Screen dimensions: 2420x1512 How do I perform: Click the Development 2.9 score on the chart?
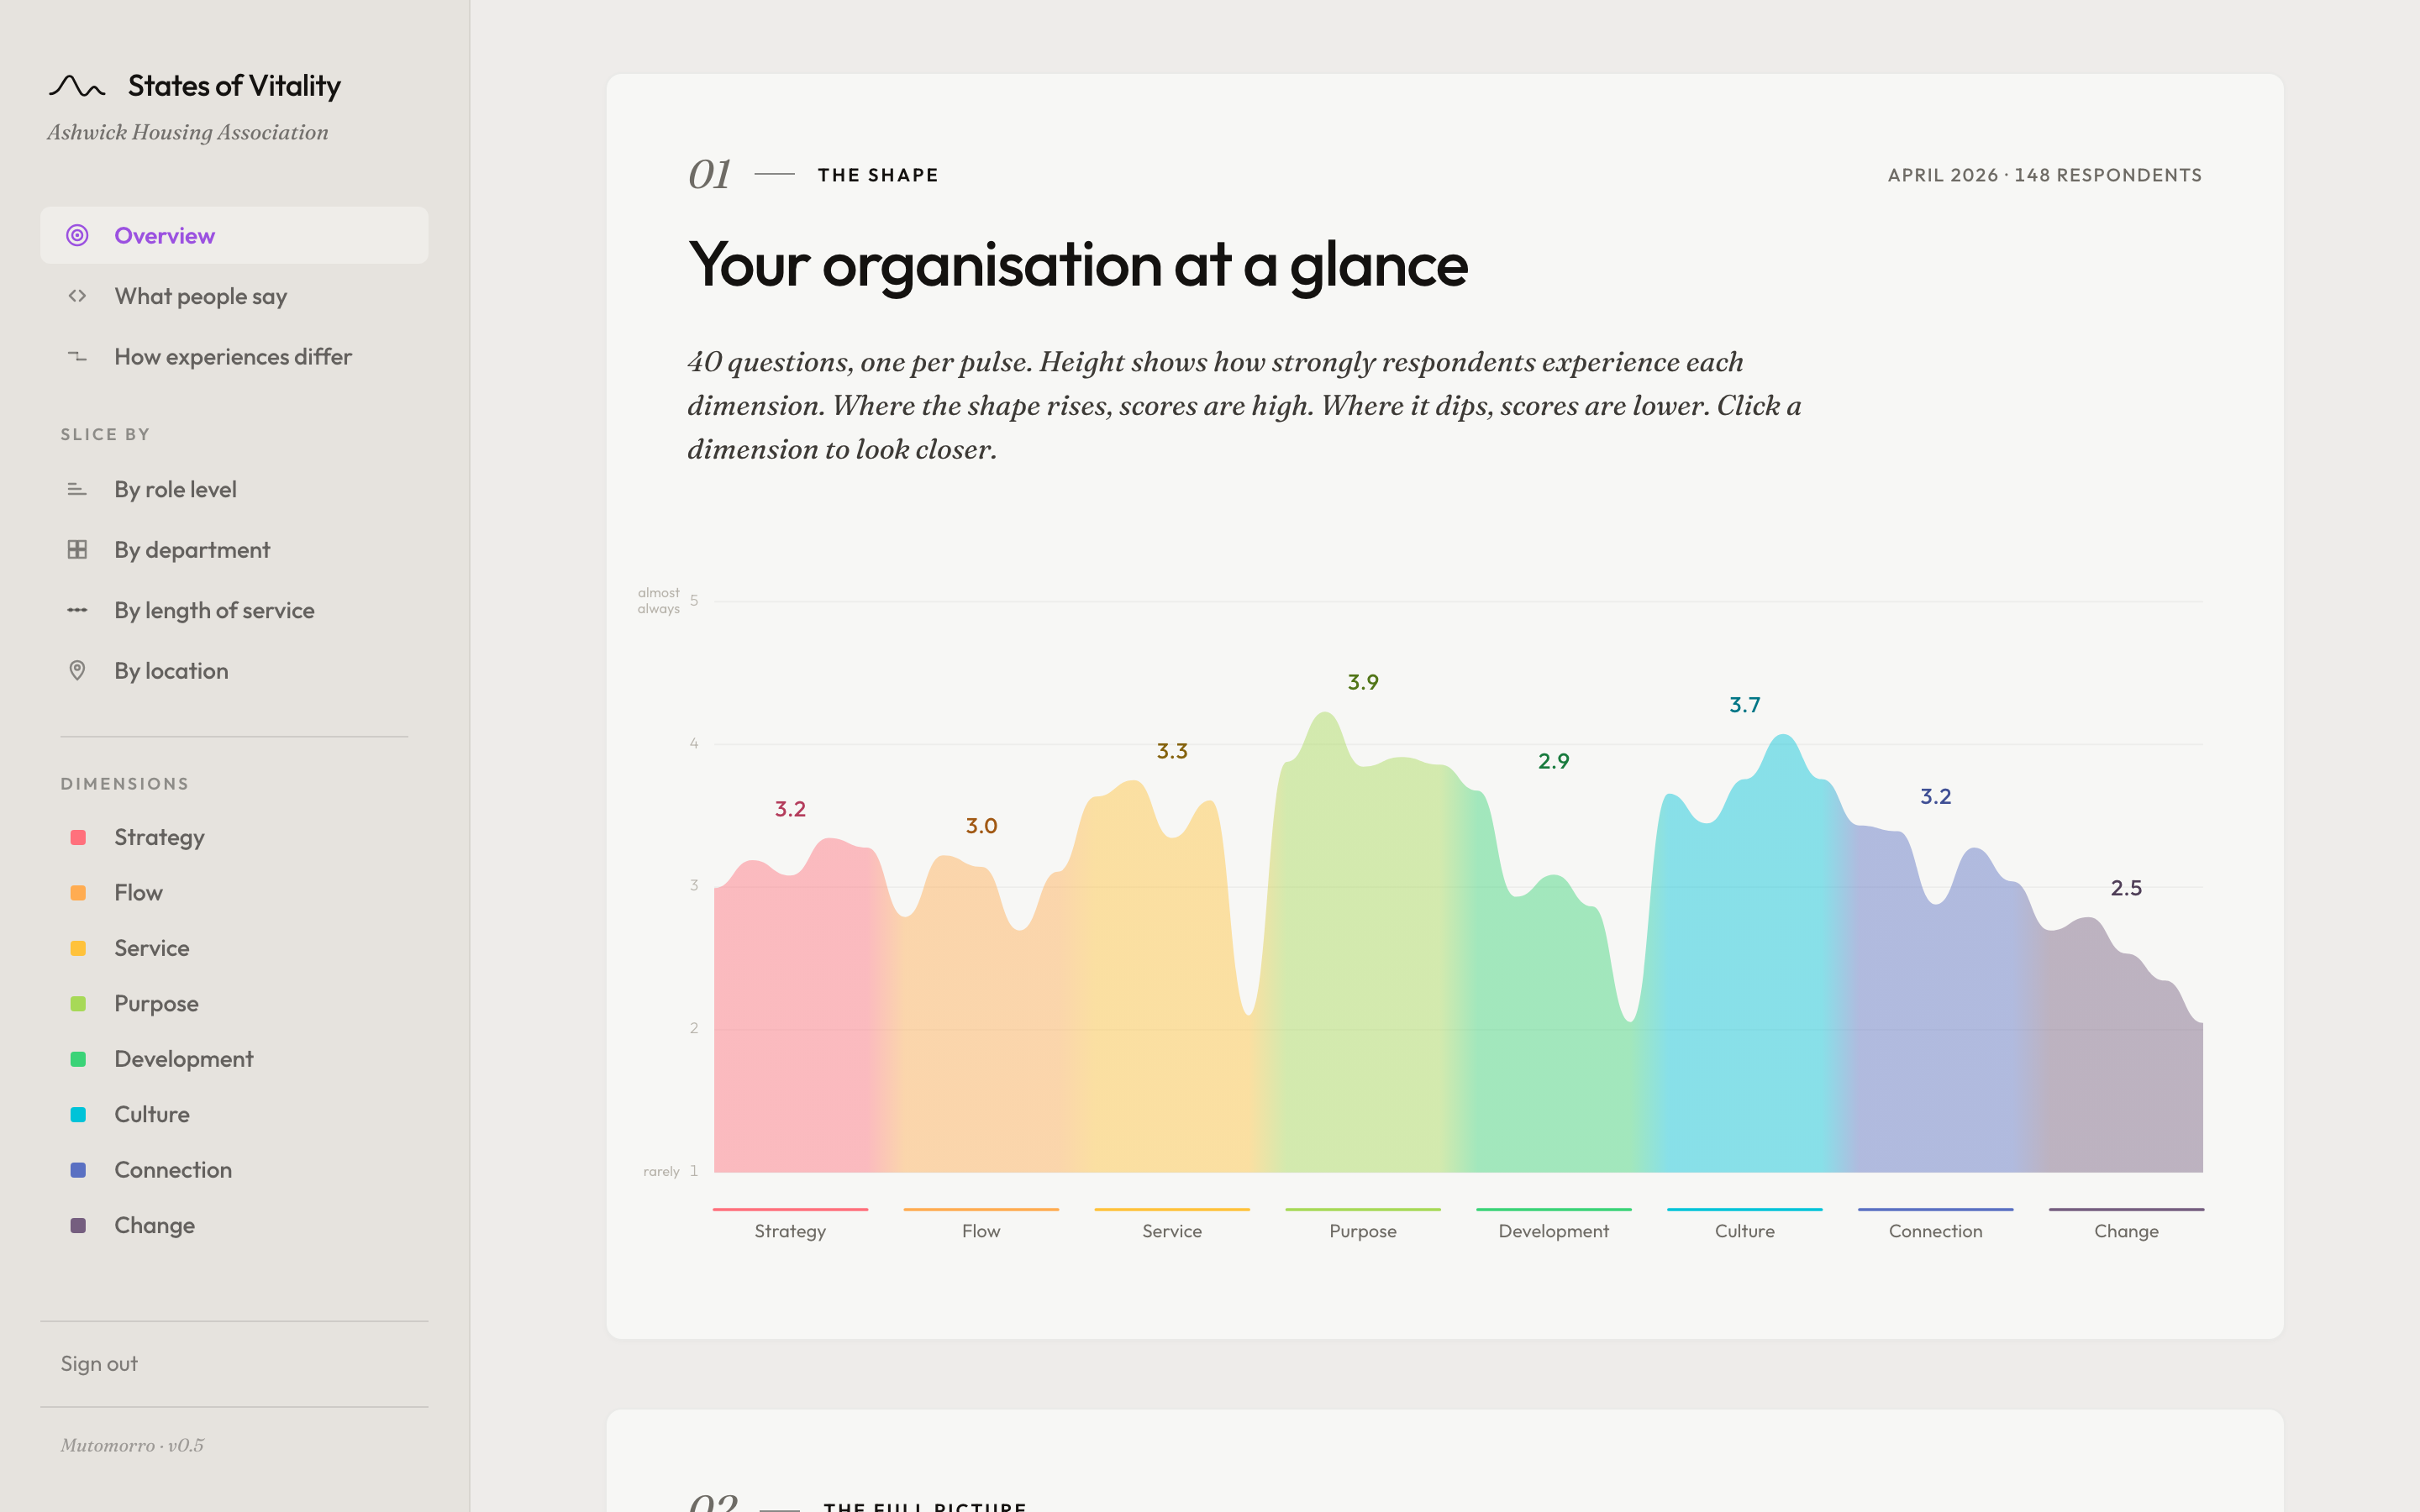coord(1553,762)
